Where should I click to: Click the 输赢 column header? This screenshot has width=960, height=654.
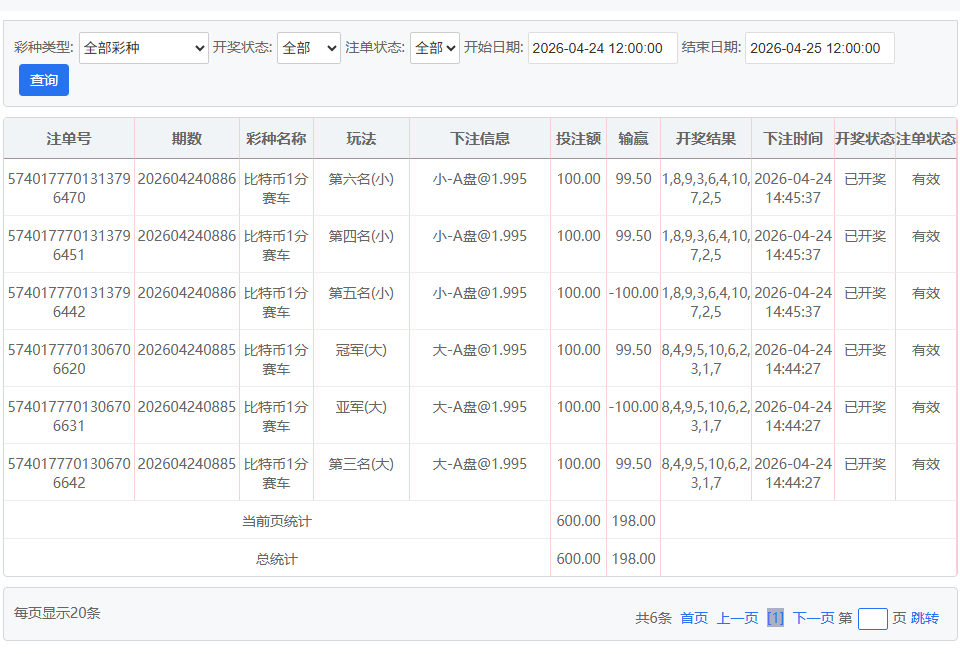633,138
